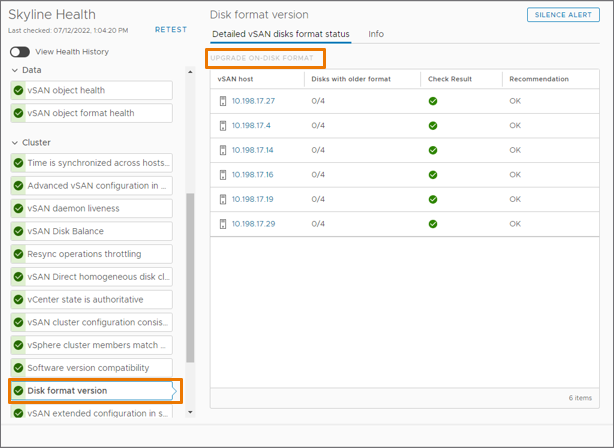The width and height of the screenshot is (614, 448).
Task: Click green check result icon for 10.198.17.4
Action: [433, 126]
